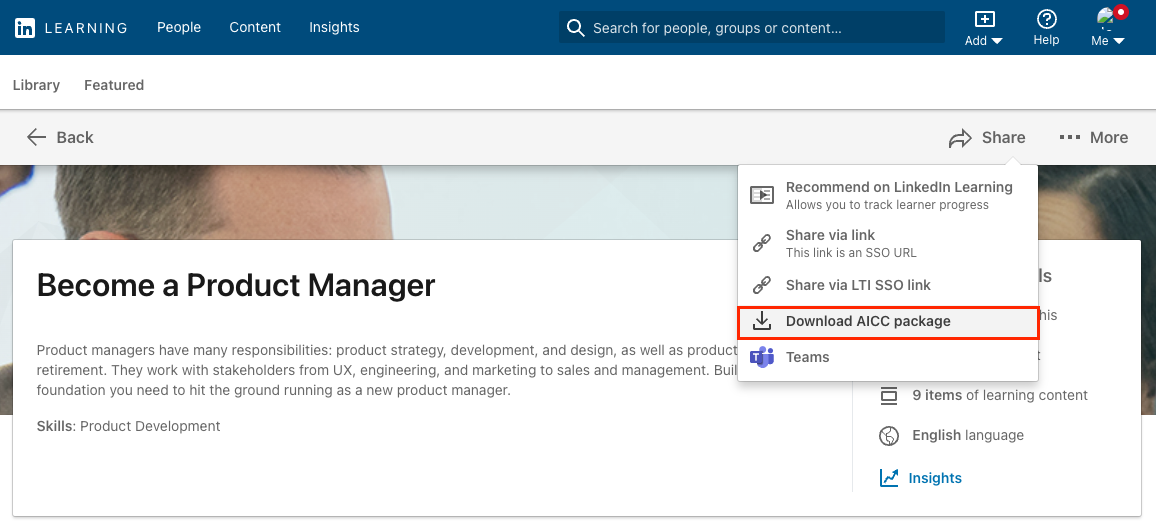
Task: Click the Share via link chain icon
Action: coord(762,243)
